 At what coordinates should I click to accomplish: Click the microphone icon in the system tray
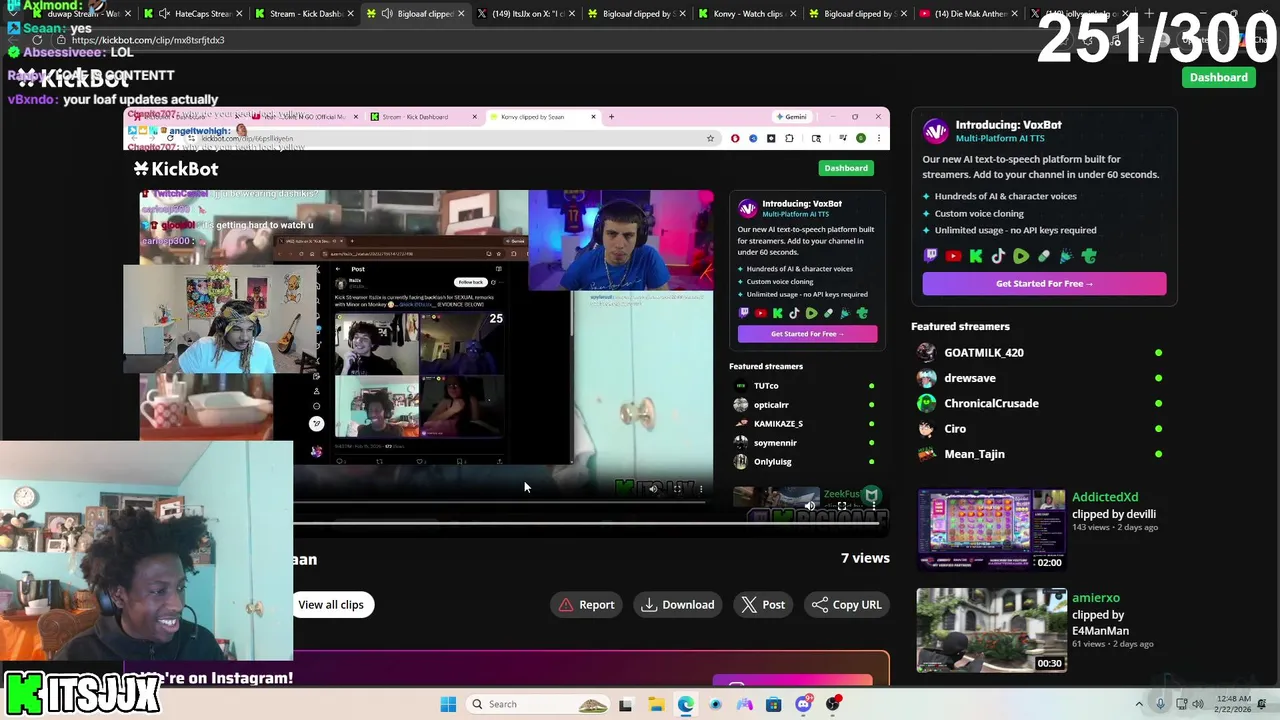coord(1160,704)
